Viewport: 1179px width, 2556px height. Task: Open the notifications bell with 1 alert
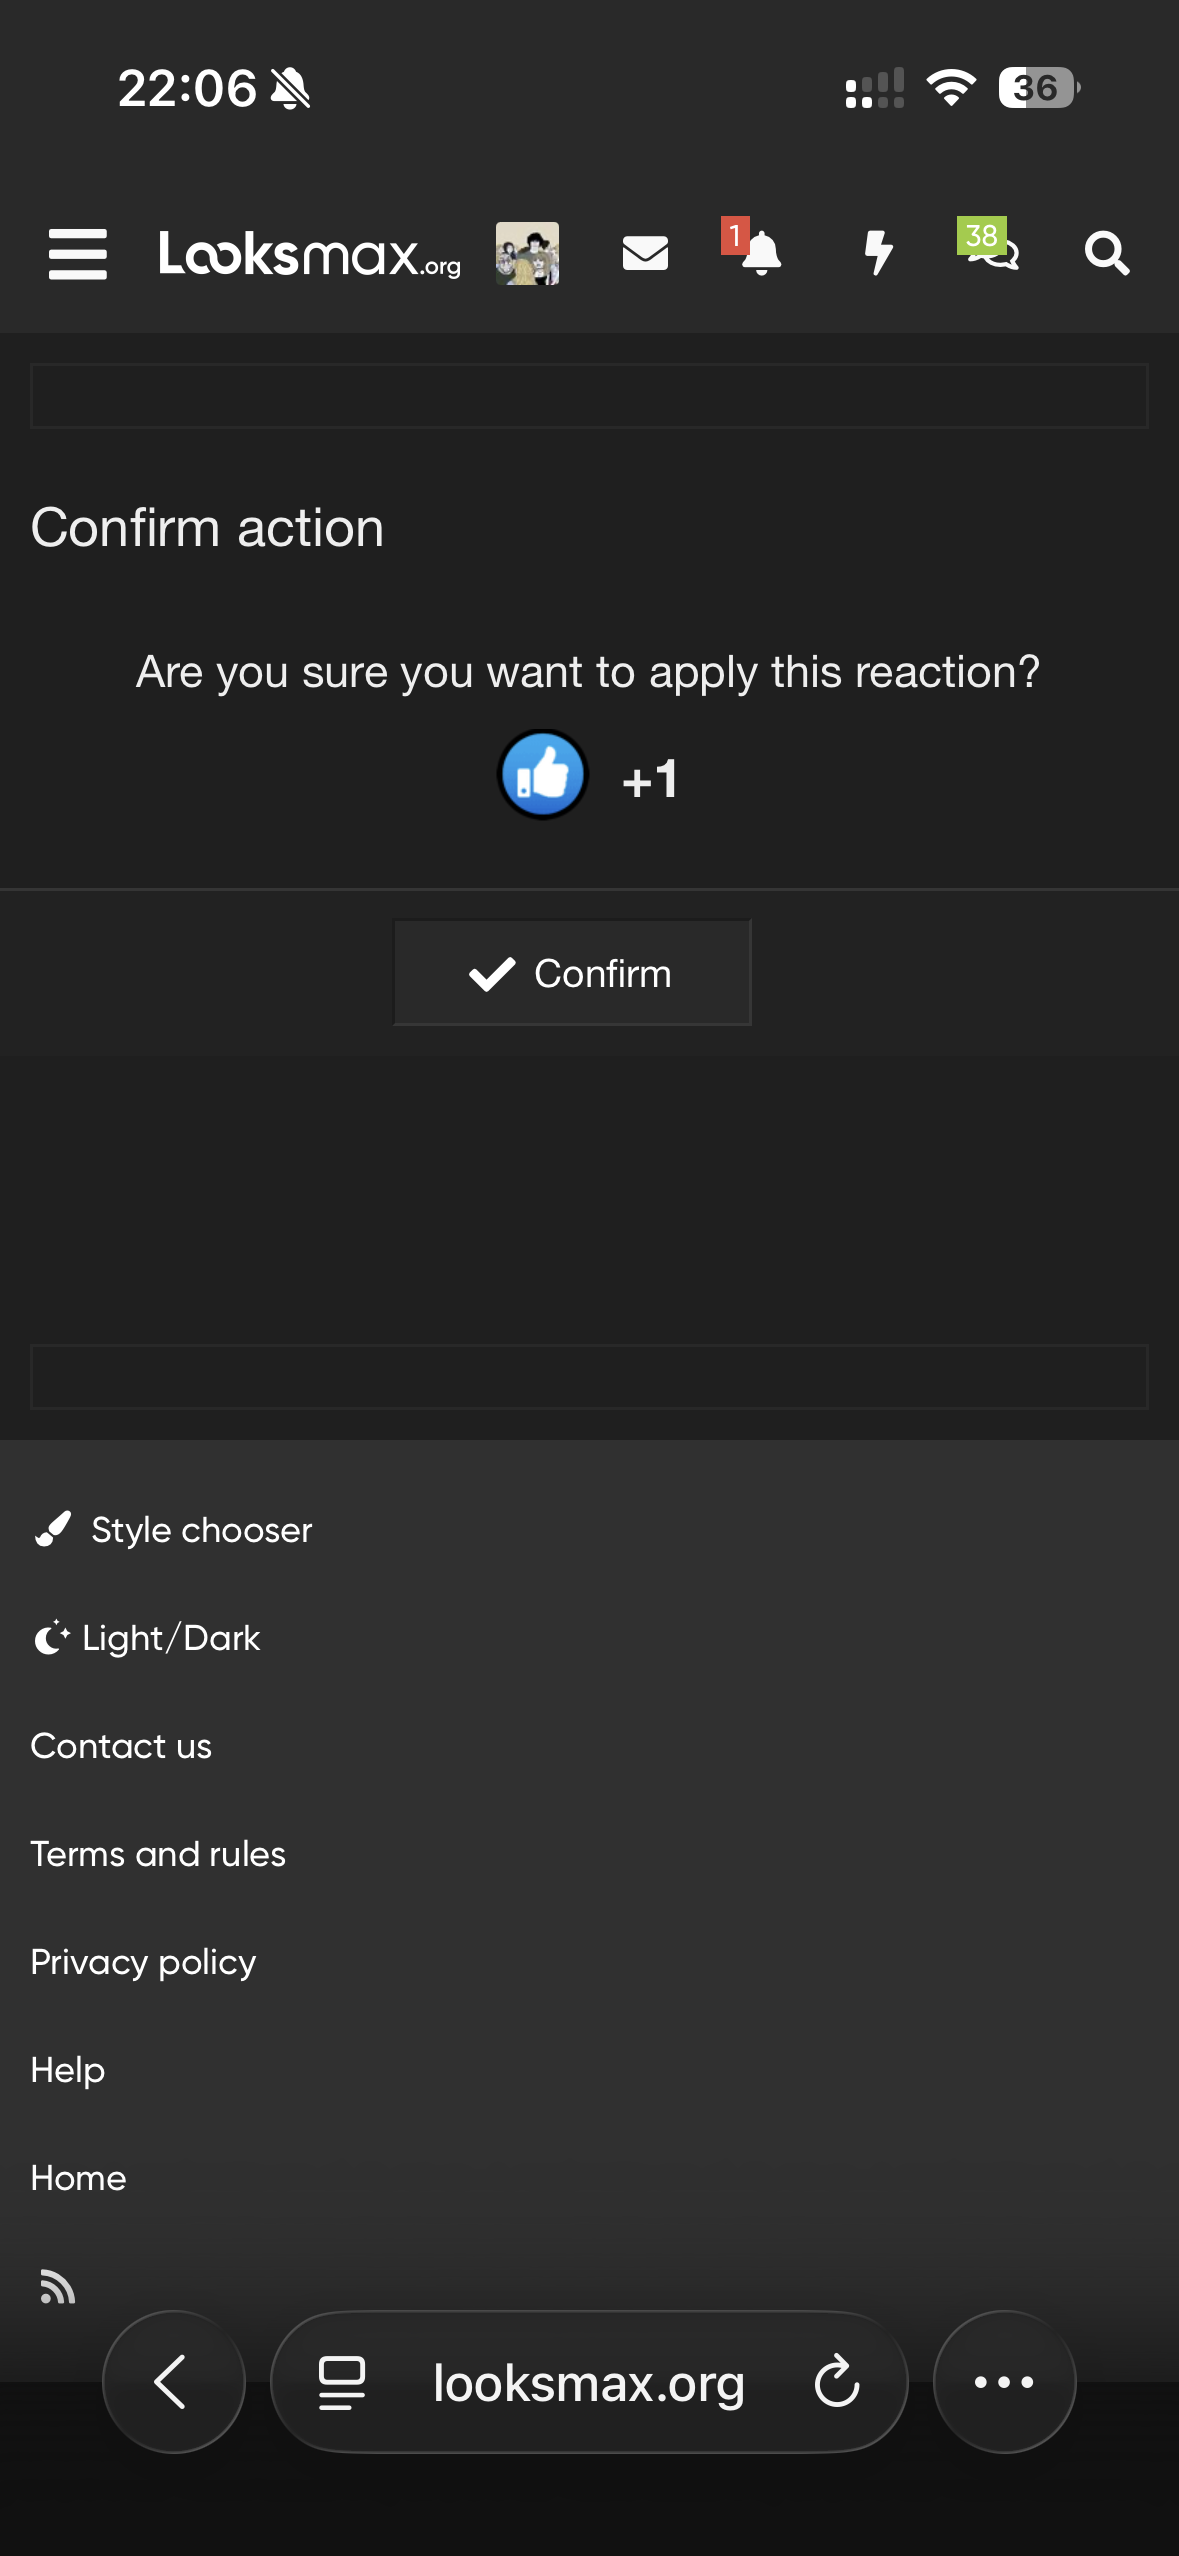pyautogui.click(x=759, y=254)
